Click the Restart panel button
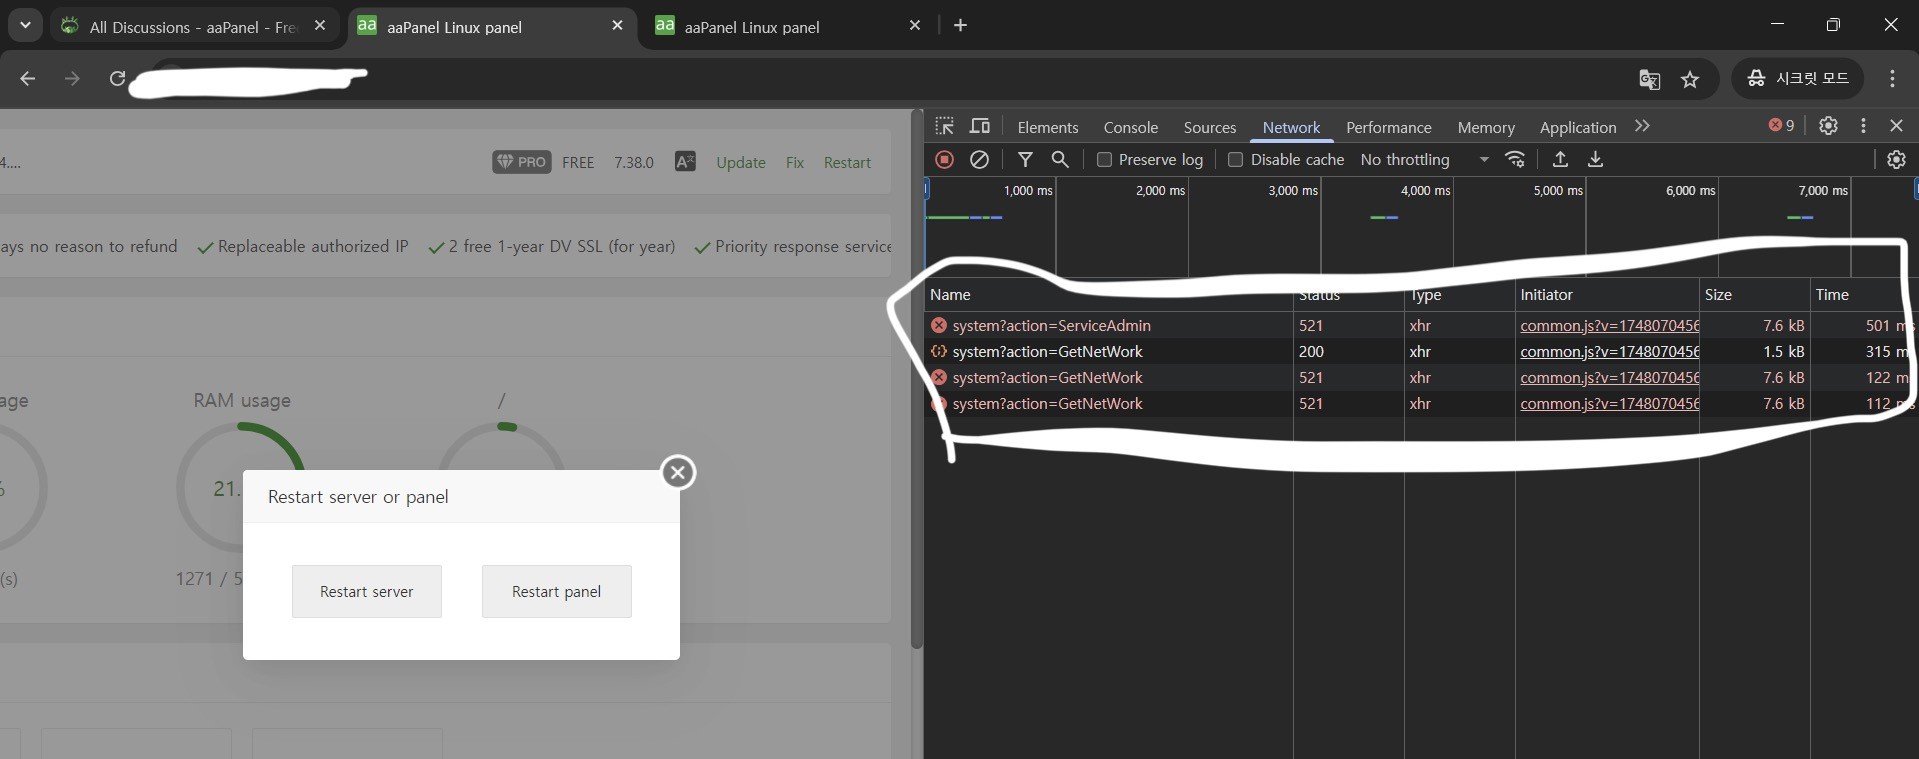This screenshot has height=759, width=1919. 556,592
